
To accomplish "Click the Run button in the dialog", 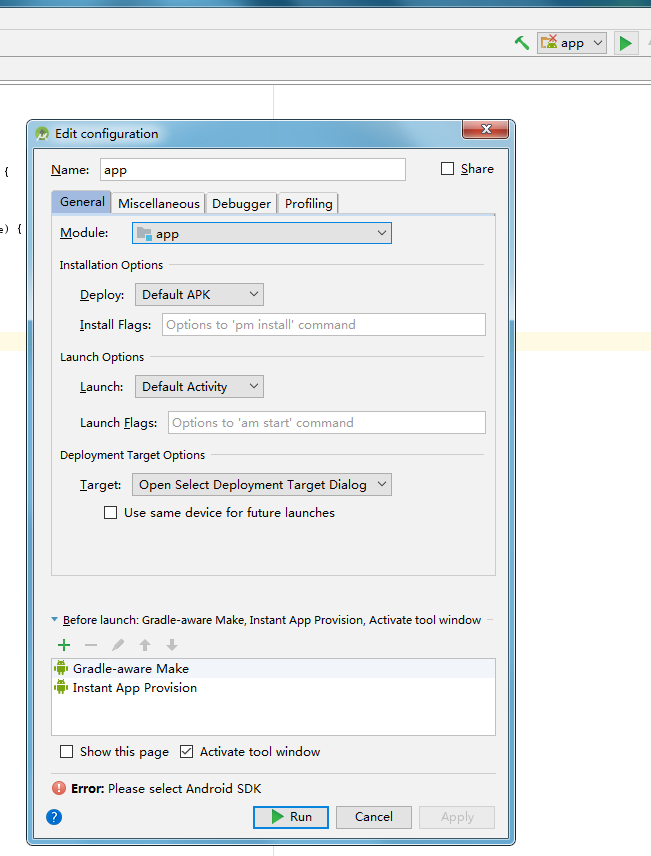I will 291,817.
